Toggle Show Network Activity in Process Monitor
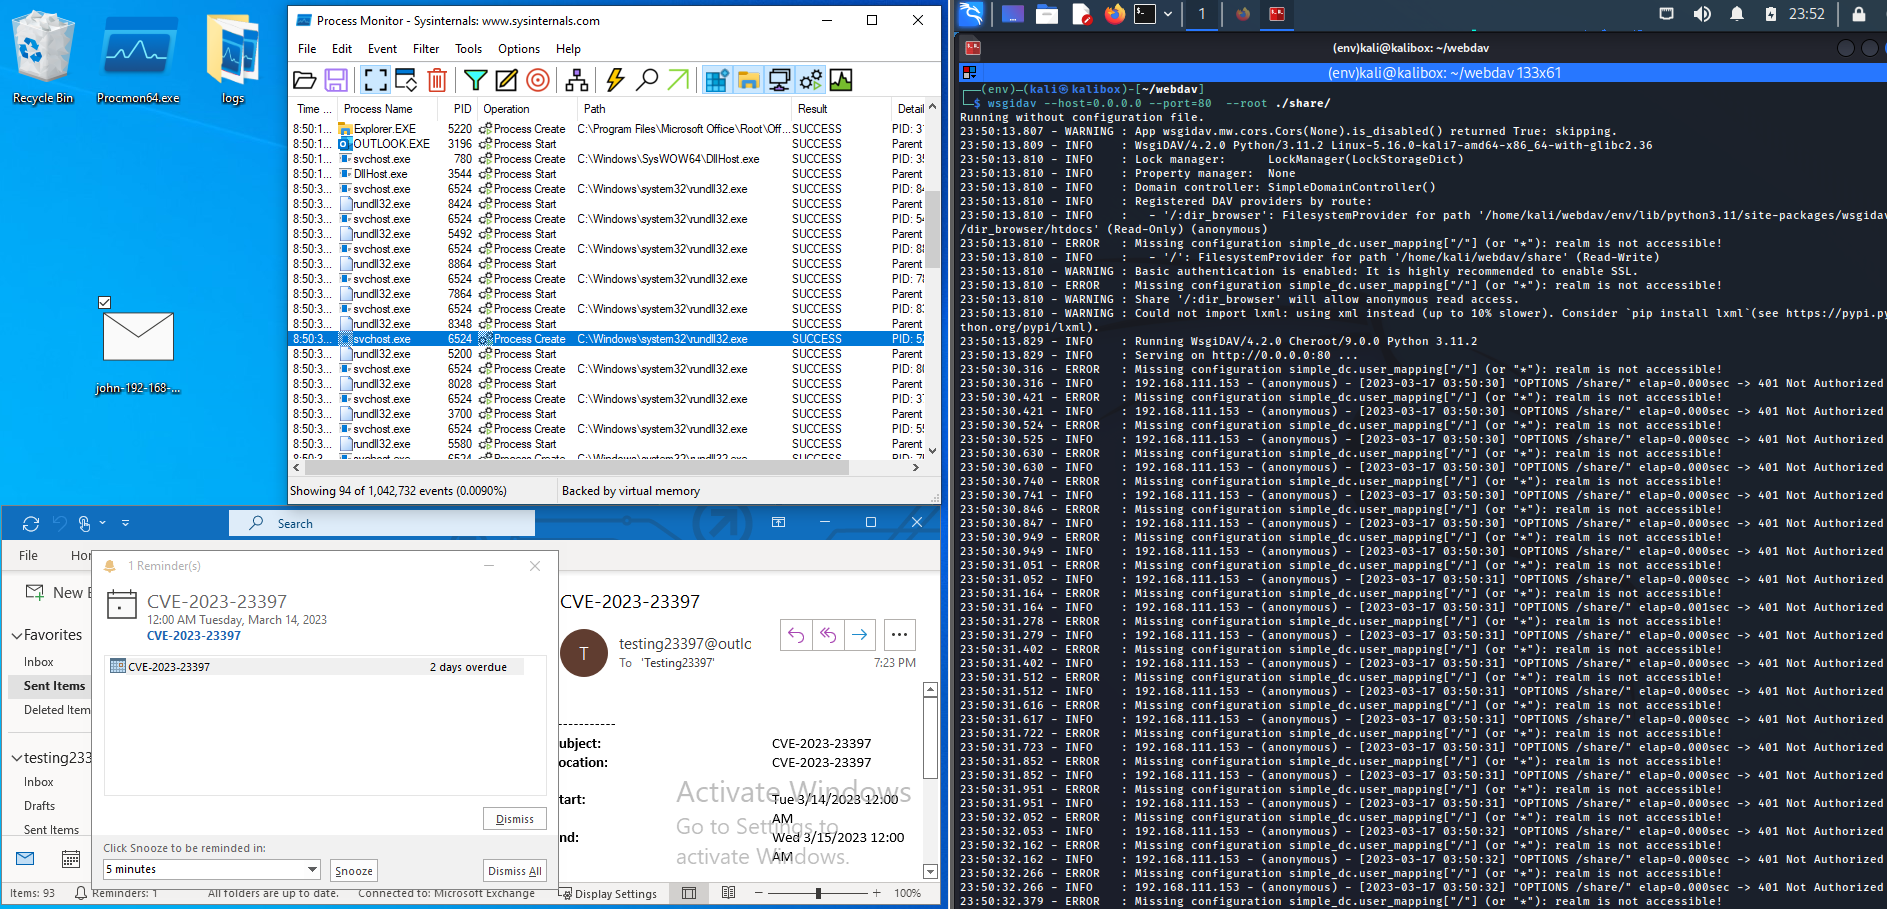The height and width of the screenshot is (909, 1887). [779, 80]
